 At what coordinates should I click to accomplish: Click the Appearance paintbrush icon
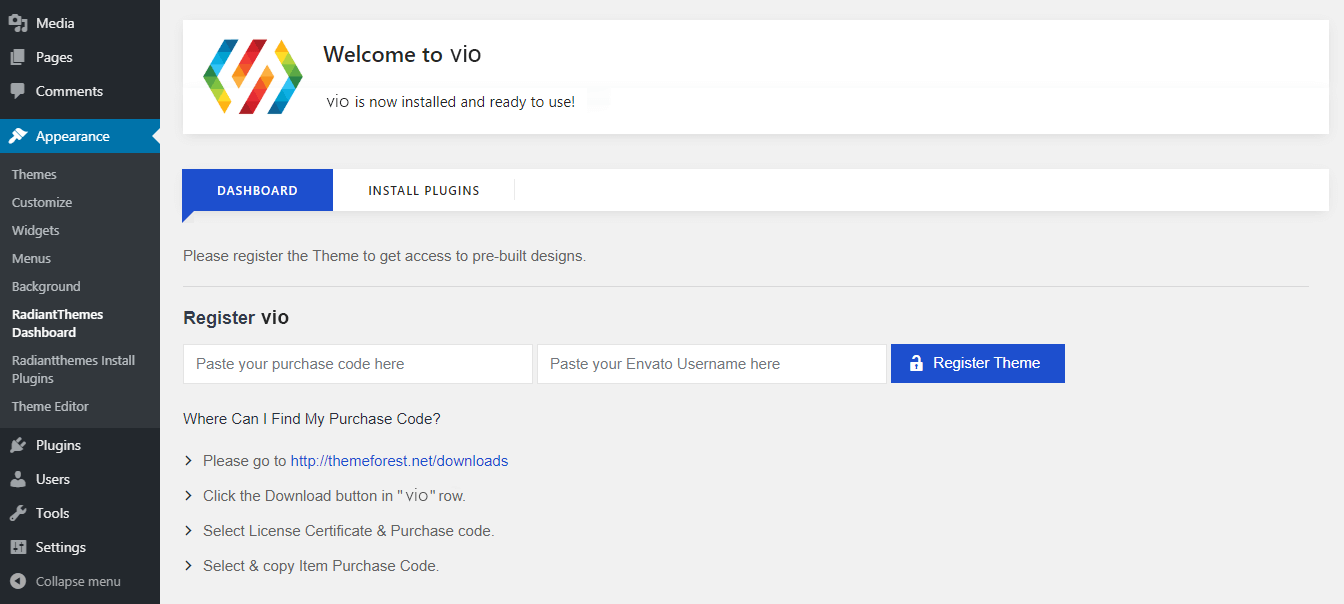[18, 136]
